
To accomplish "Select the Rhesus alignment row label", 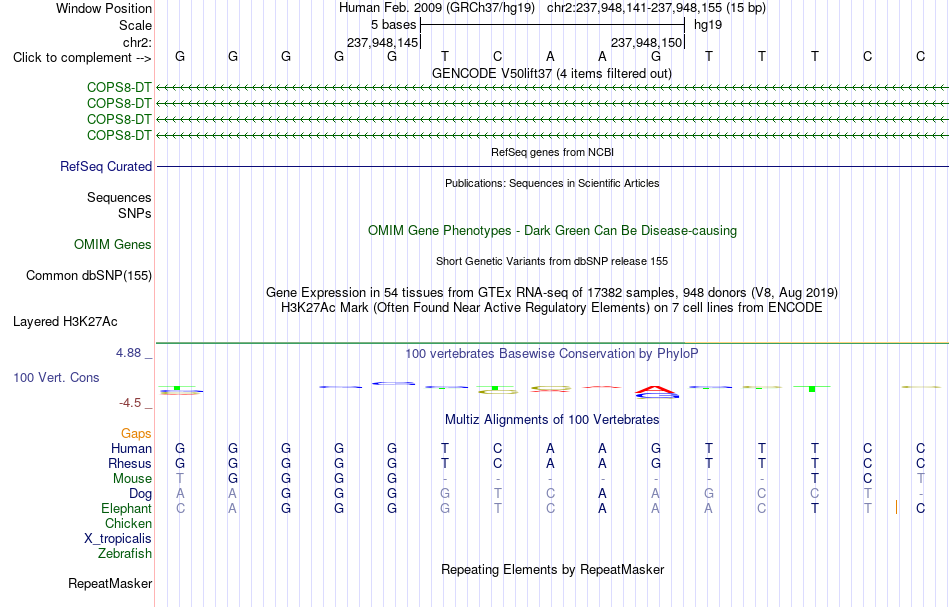I will click(130, 463).
